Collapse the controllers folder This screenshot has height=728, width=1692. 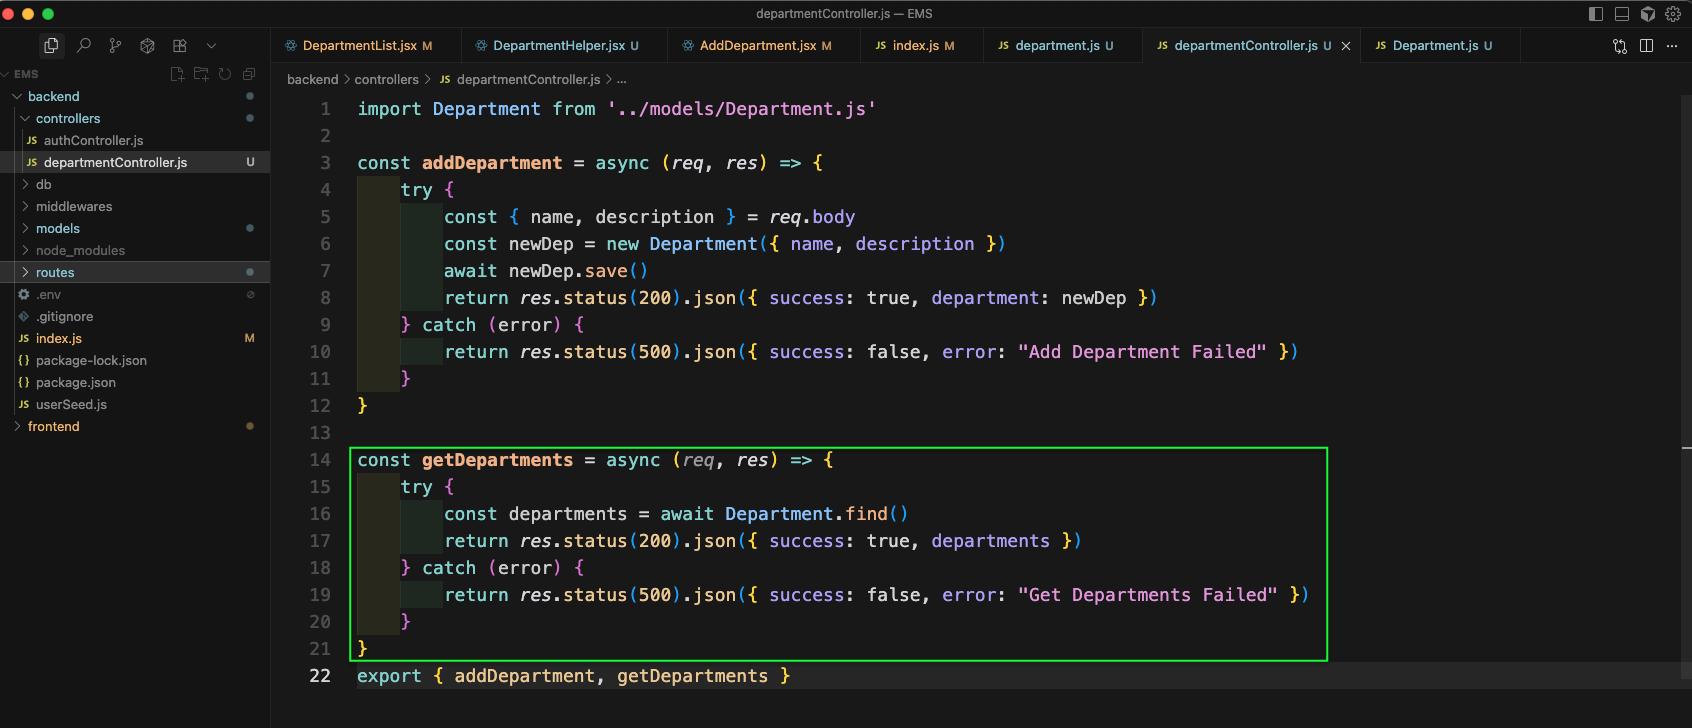[67, 119]
